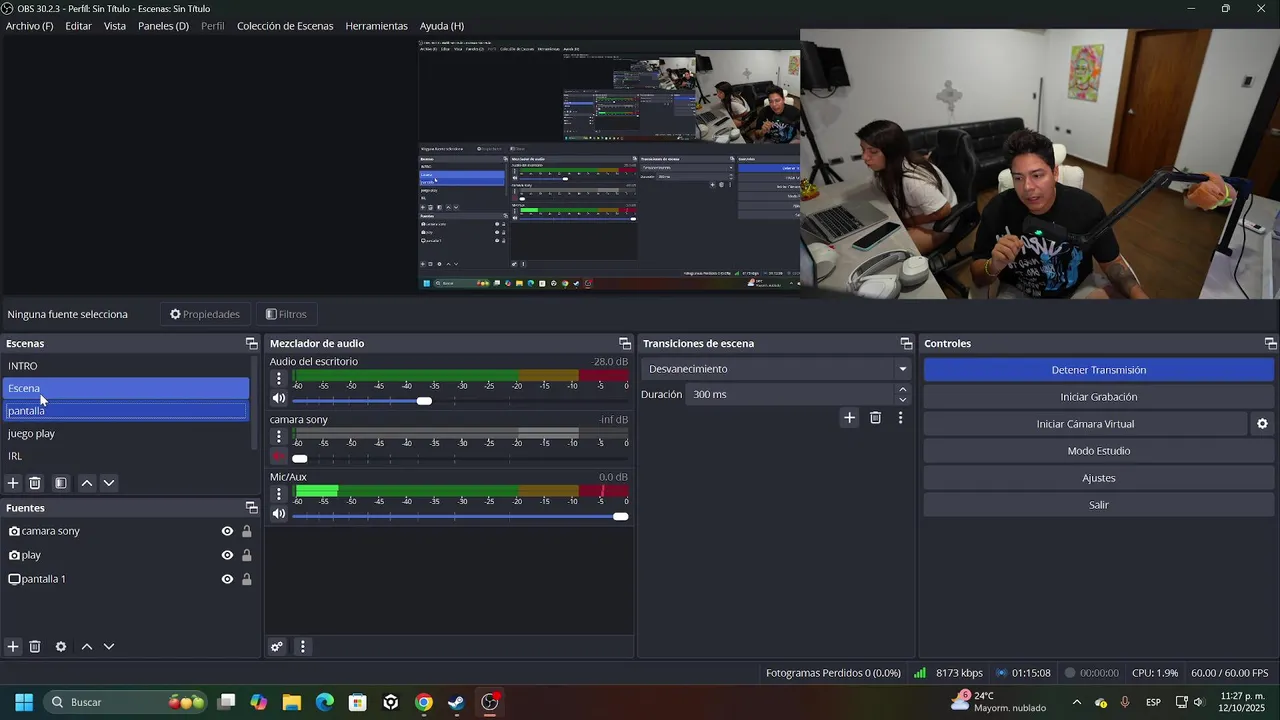The height and width of the screenshot is (720, 1280).
Task: Move scene up with the up arrow
Action: (x=87, y=483)
